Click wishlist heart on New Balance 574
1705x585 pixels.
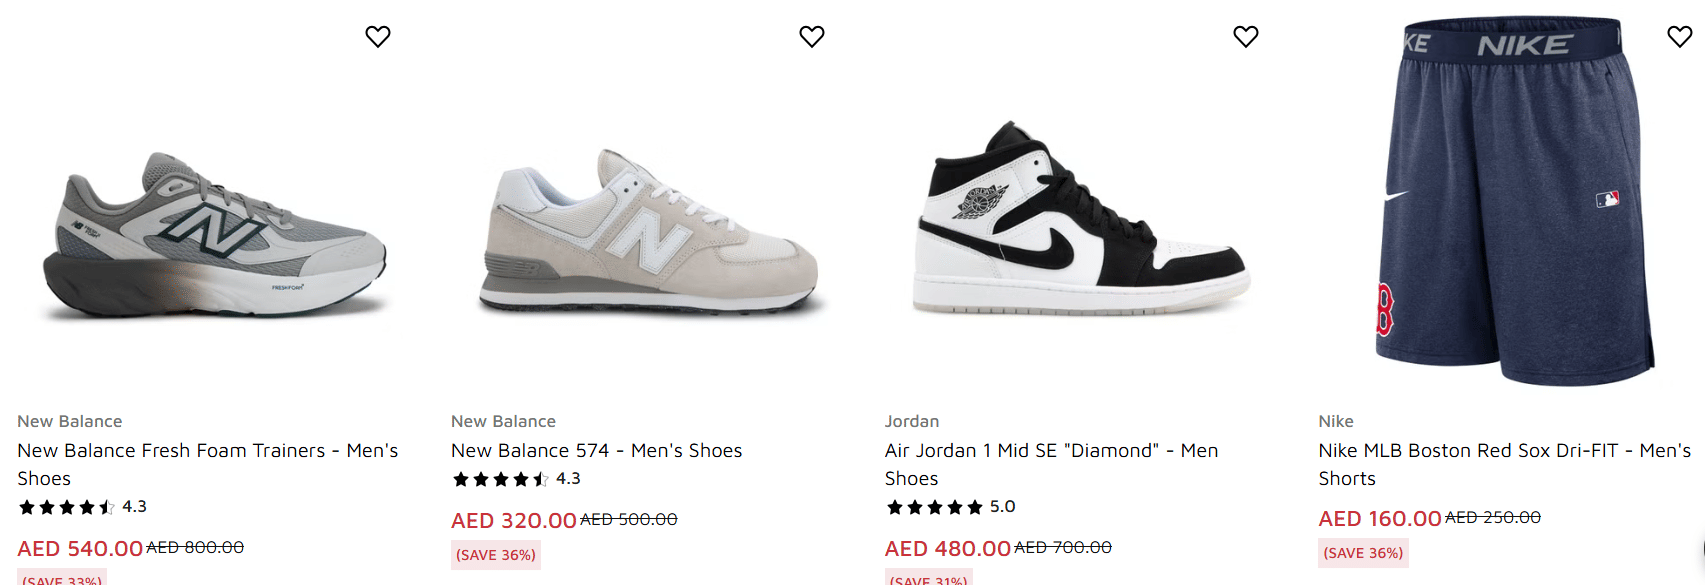point(812,37)
